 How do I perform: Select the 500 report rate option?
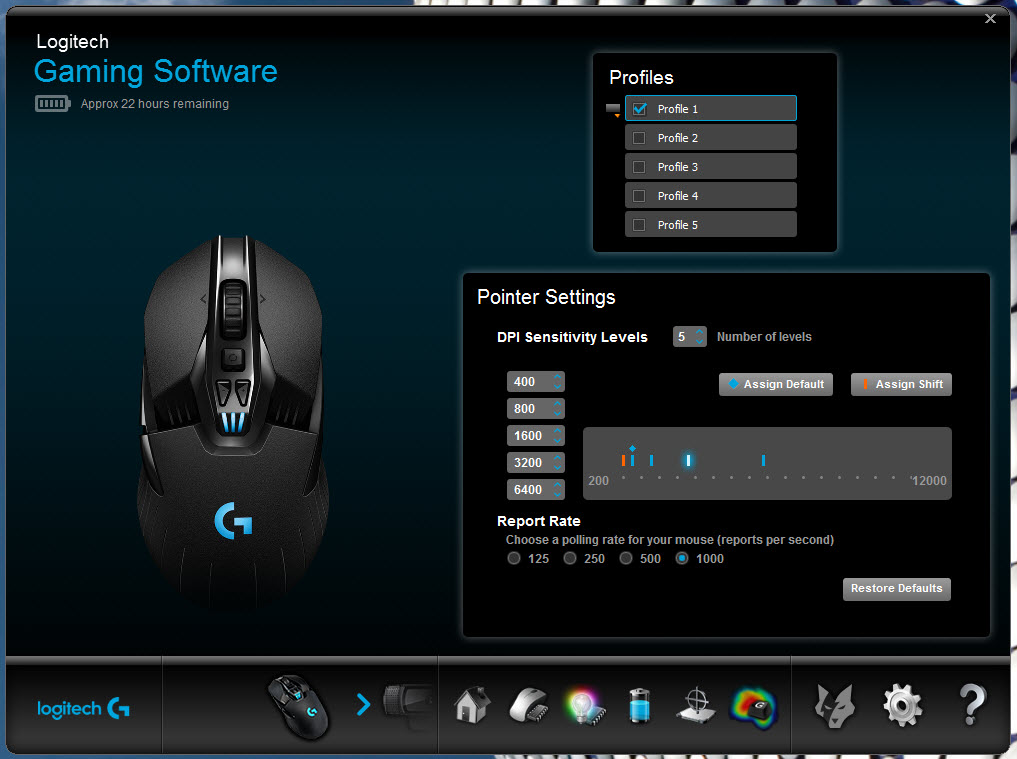coord(626,559)
